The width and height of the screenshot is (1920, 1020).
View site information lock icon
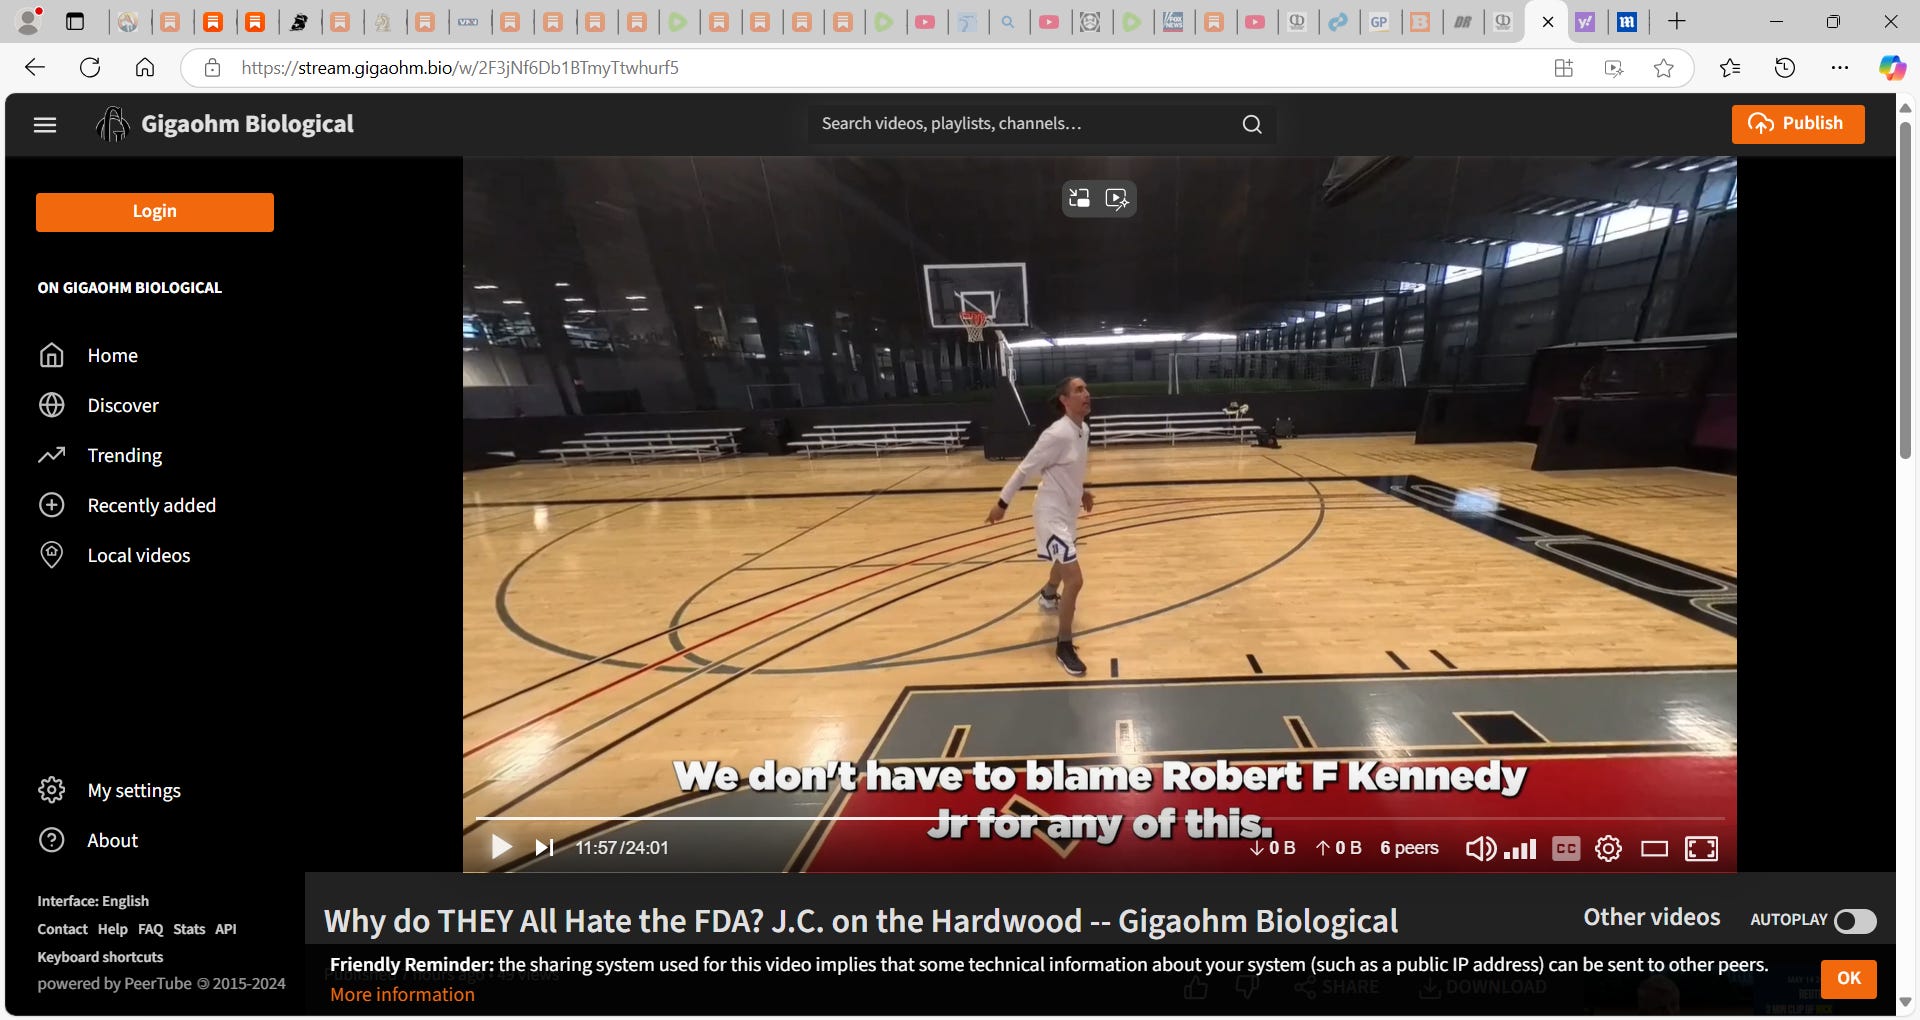pyautogui.click(x=212, y=68)
